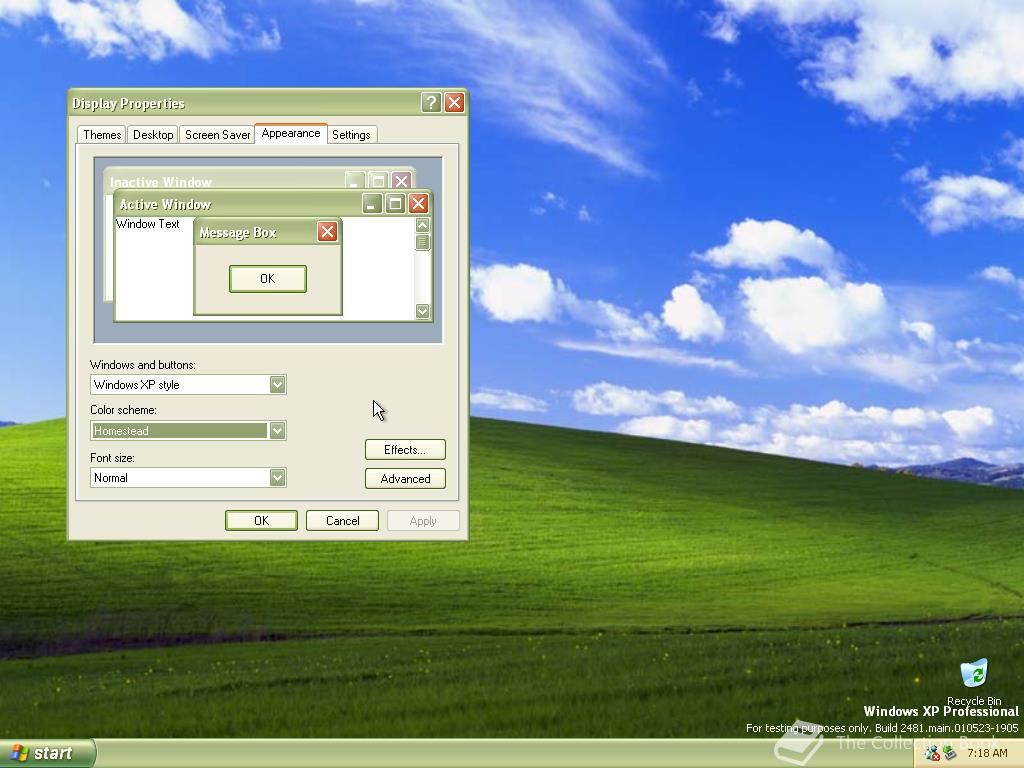Click the Active Window title bar in preview
This screenshot has width=1024, height=768.
[x=272, y=204]
